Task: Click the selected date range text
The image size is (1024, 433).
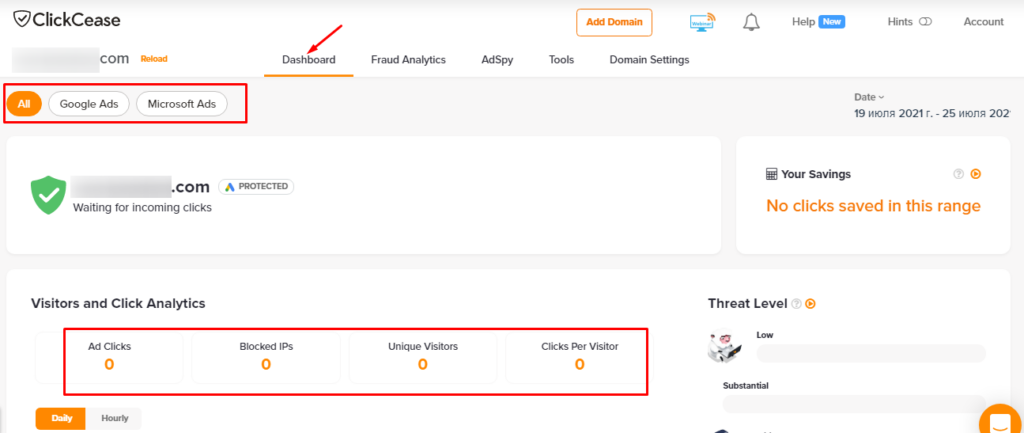Action: pos(933,113)
